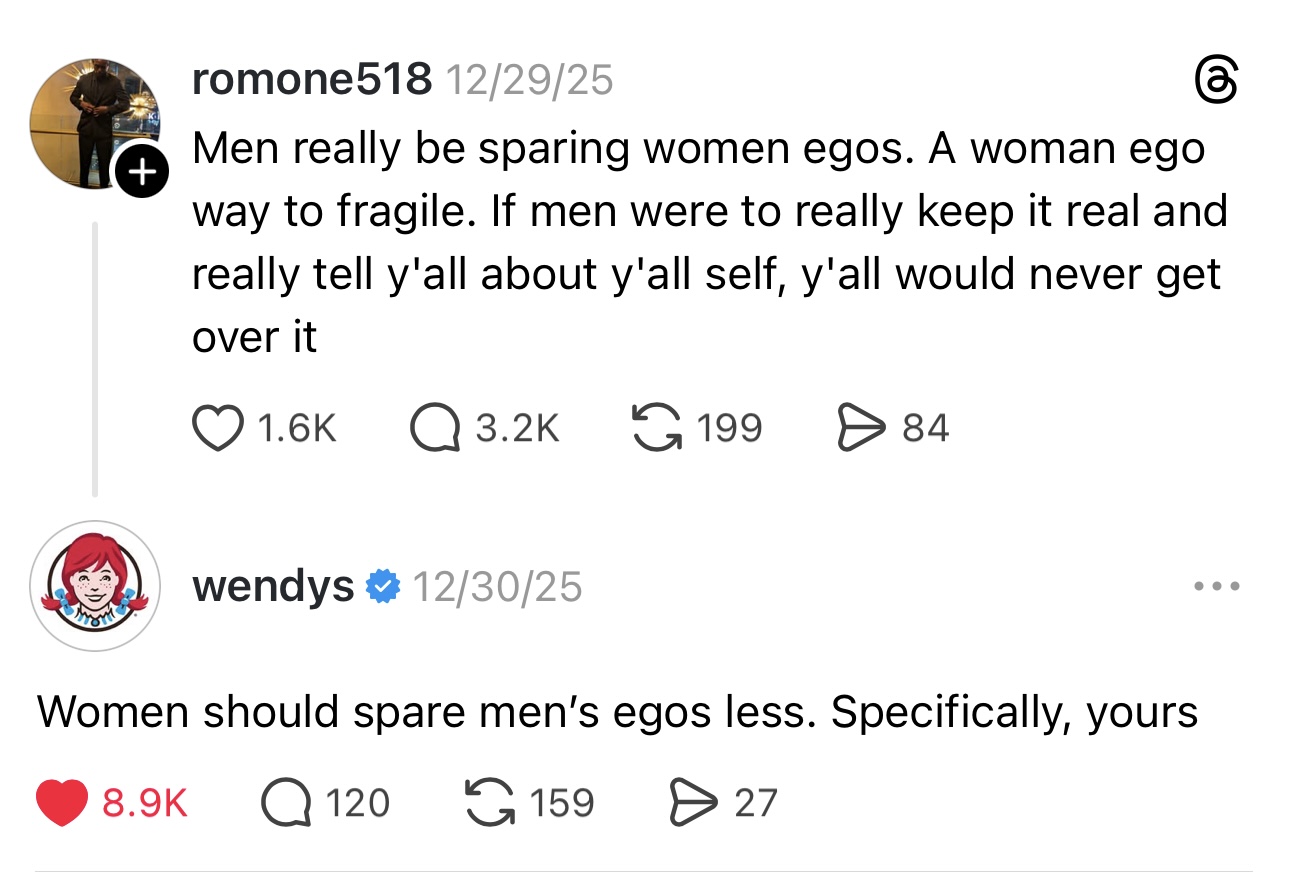
Task: Open the three-dot menu on Wendy's reply
Action: pyautogui.click(x=1219, y=586)
